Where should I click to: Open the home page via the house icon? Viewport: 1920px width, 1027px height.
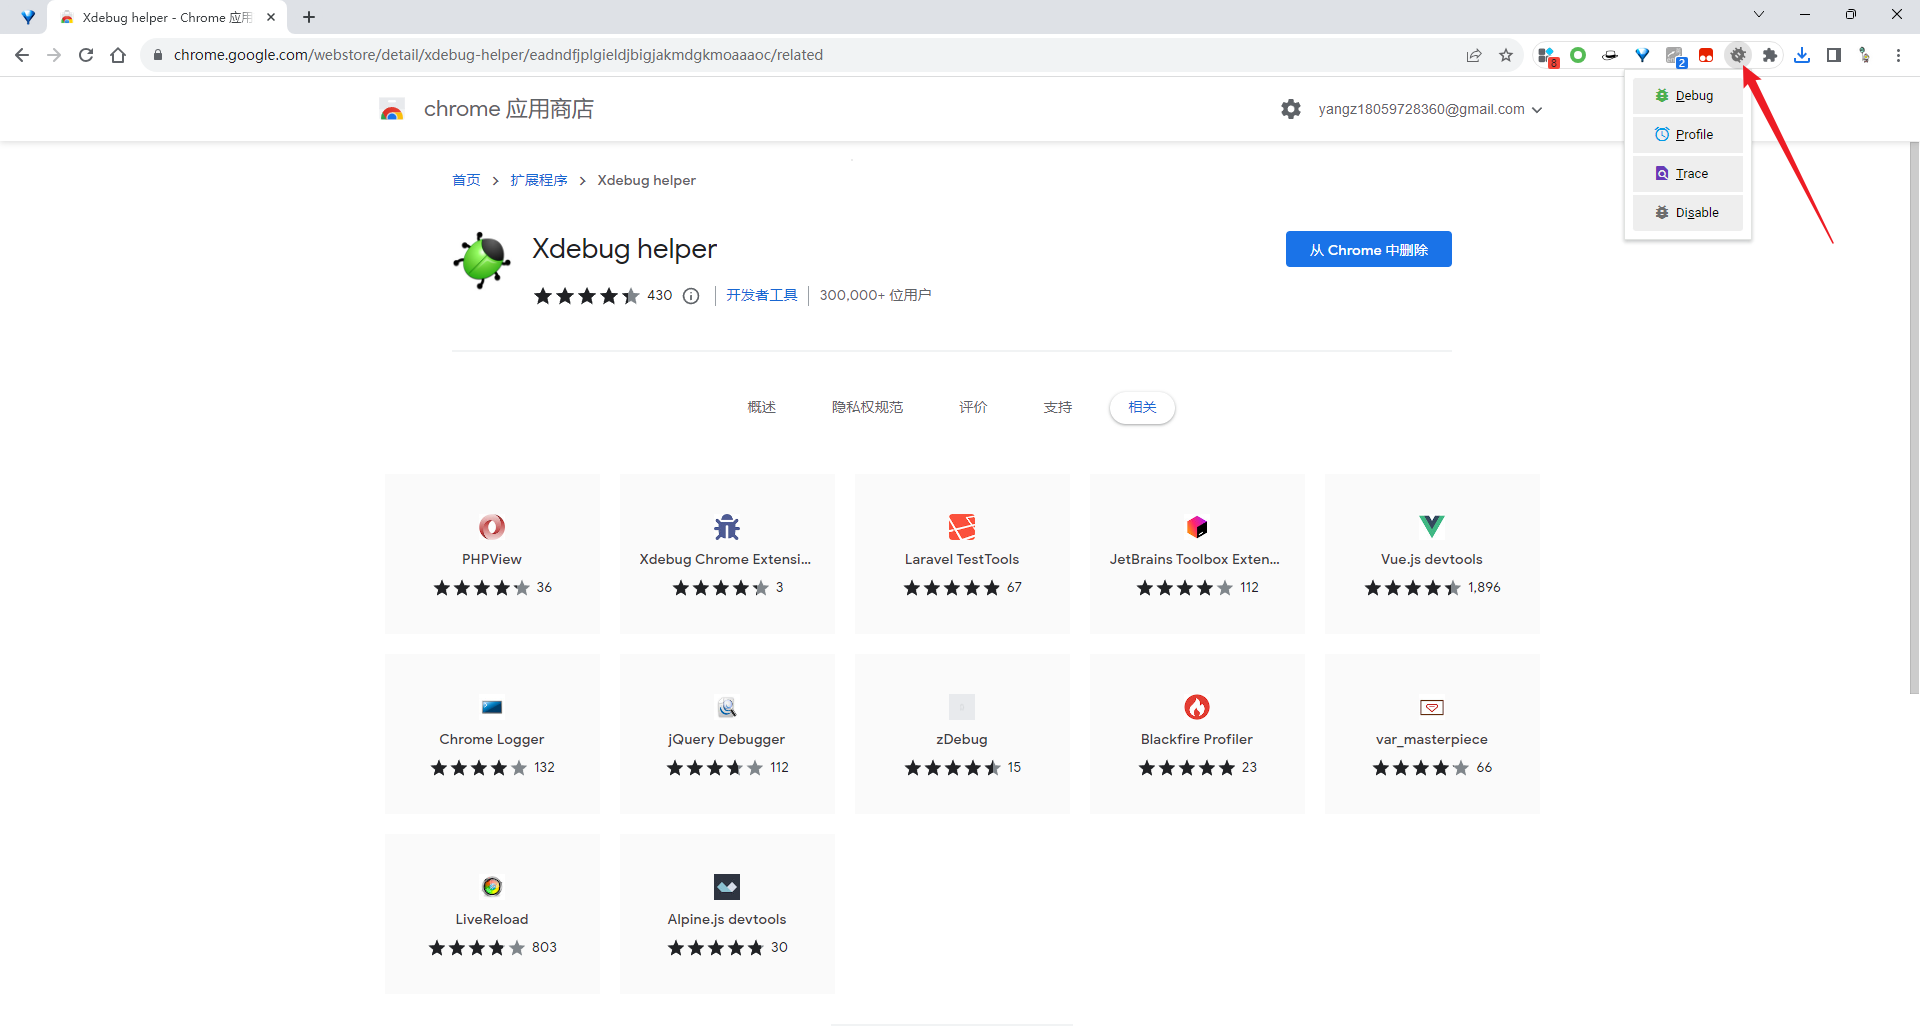(118, 55)
